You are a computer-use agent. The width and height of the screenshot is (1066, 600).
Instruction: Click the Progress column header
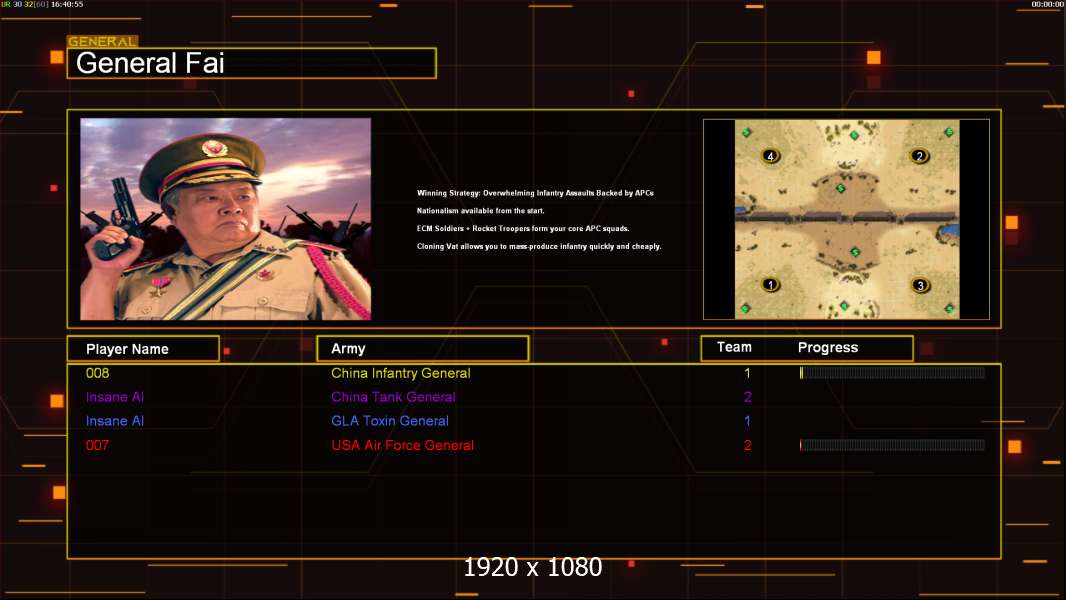pos(827,347)
